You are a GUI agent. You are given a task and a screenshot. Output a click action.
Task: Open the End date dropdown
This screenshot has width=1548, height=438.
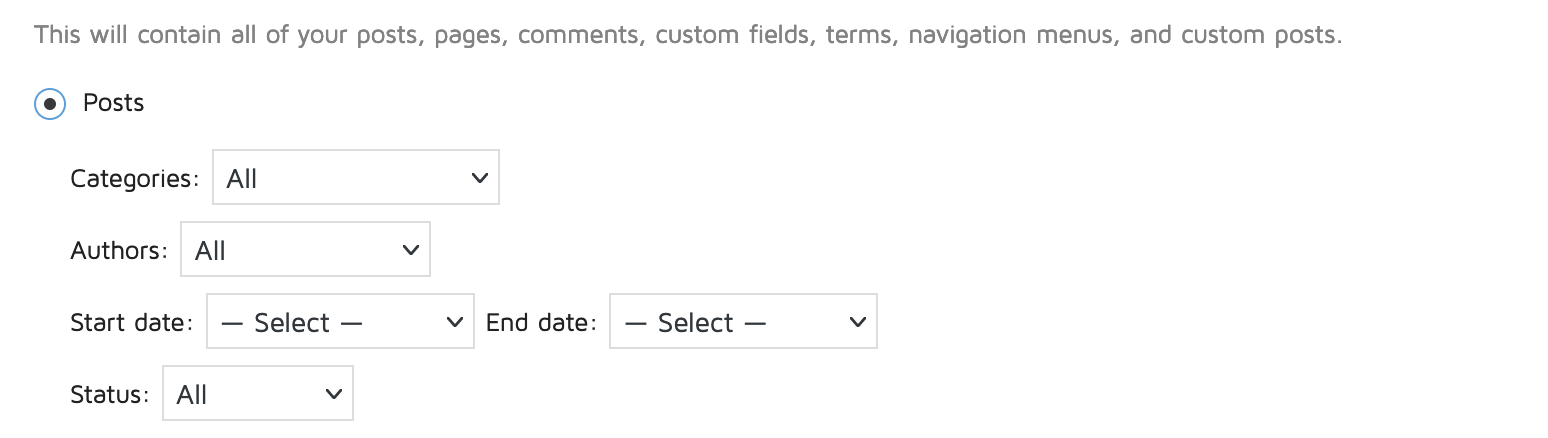[742, 322]
